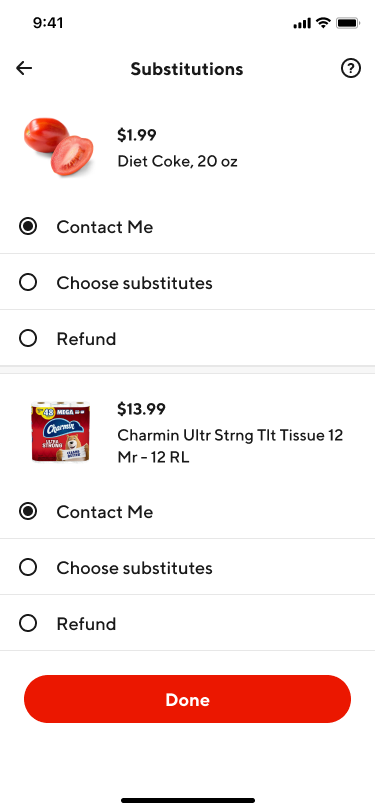Viewport: 375px width, 812px height.
Task: Tap the red Done button
Action: pos(188,699)
